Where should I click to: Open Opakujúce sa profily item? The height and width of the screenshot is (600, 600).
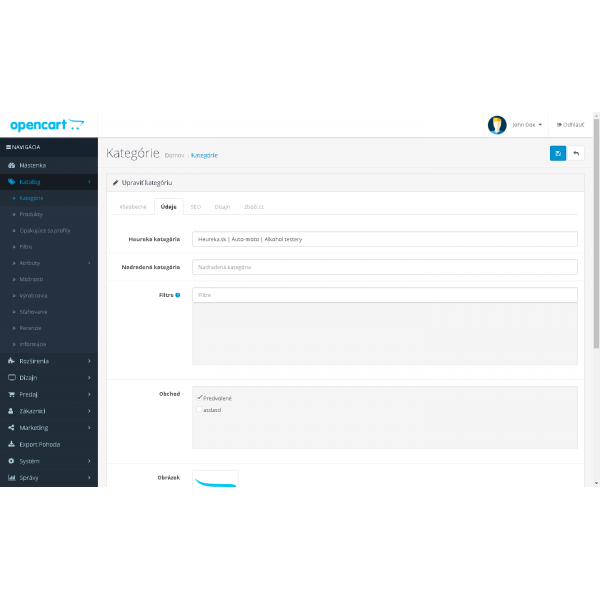pyautogui.click(x=45, y=231)
